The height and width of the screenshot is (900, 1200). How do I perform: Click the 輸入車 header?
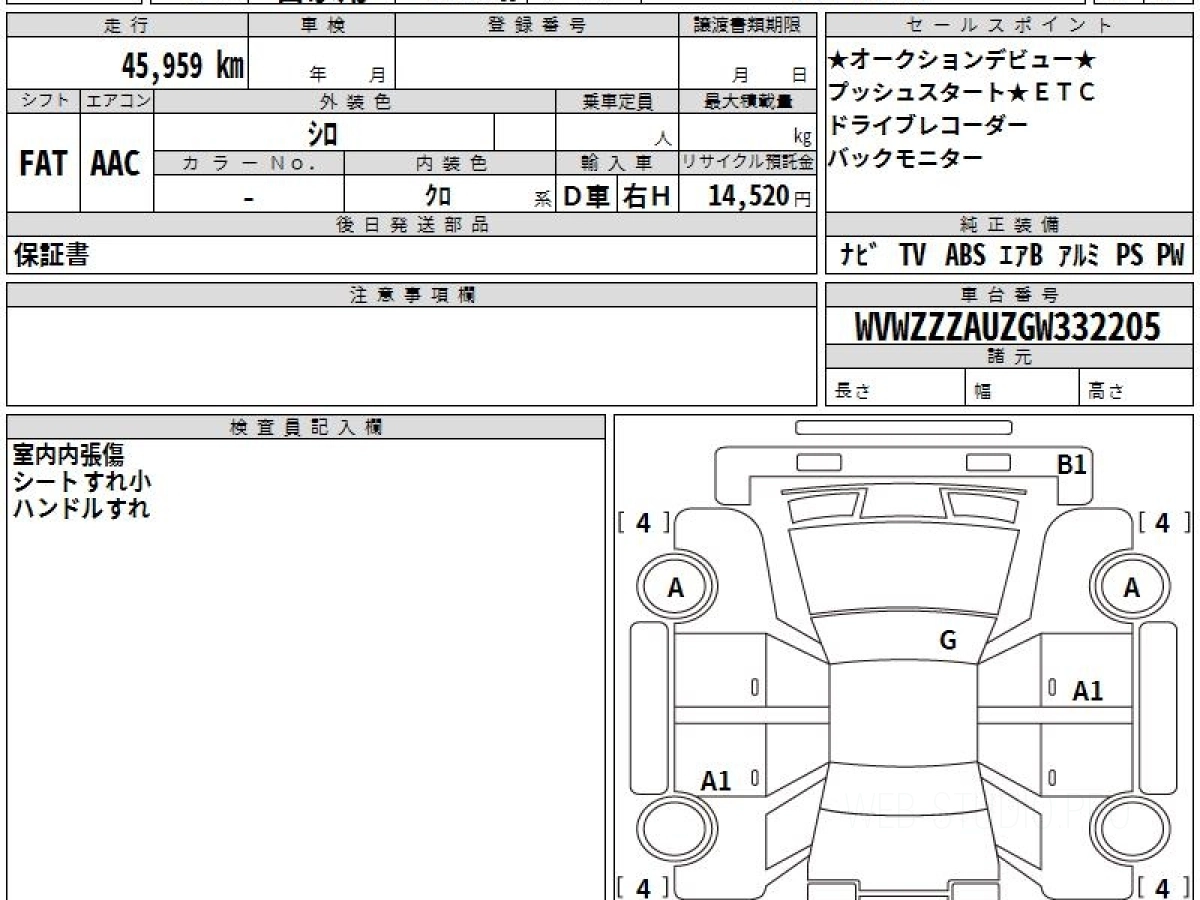617,162
